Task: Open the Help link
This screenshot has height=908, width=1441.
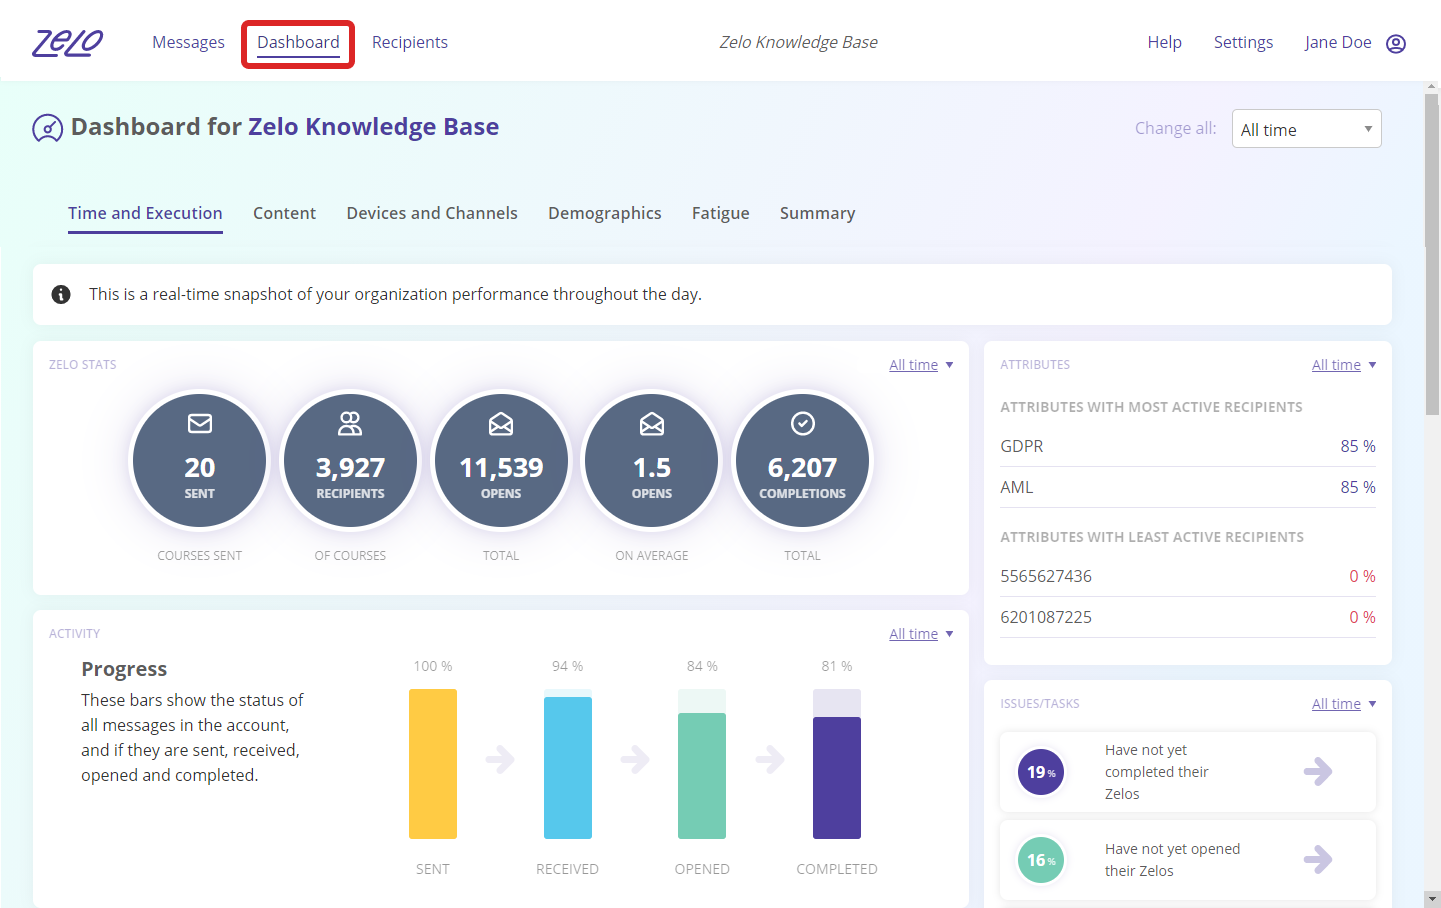Action: (1164, 42)
